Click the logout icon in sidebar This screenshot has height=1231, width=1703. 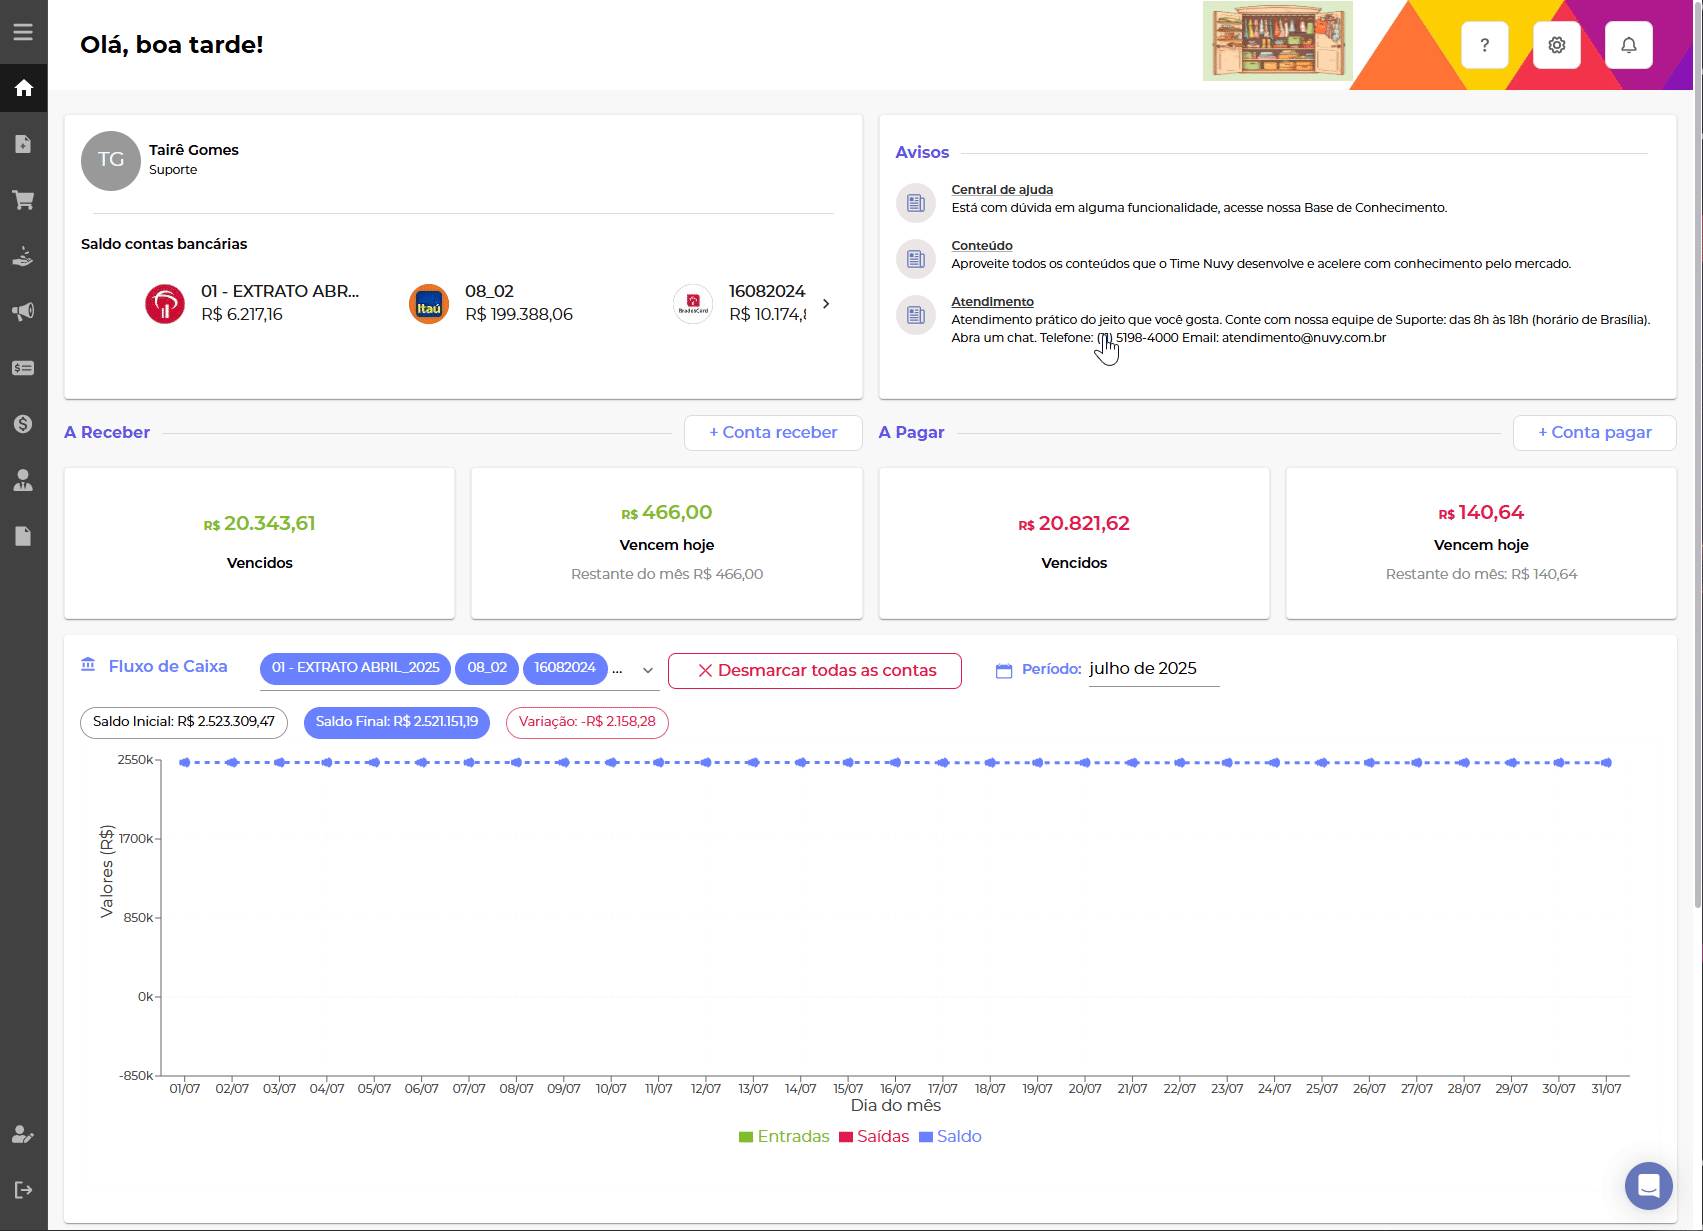(23, 1190)
